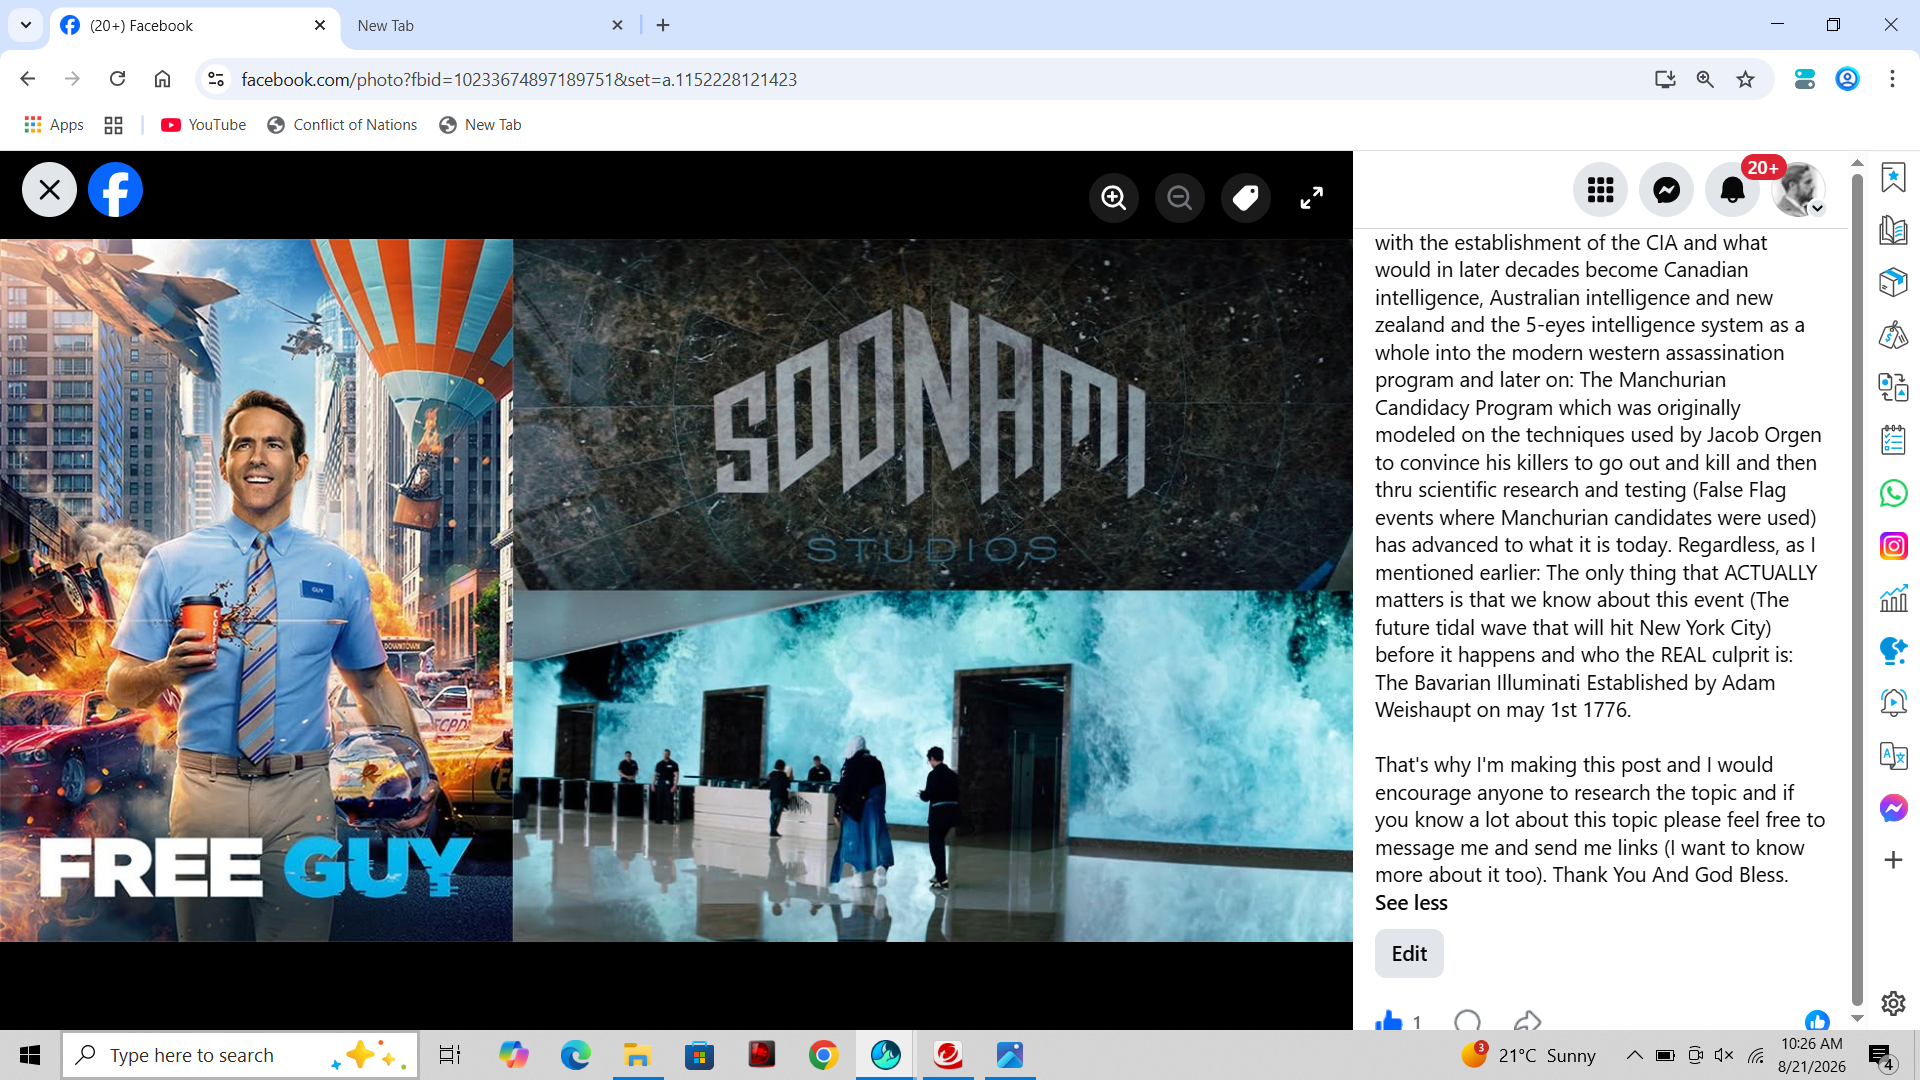This screenshot has height=1080, width=1920.
Task: Go to Facebook home via logo
Action: (115, 190)
